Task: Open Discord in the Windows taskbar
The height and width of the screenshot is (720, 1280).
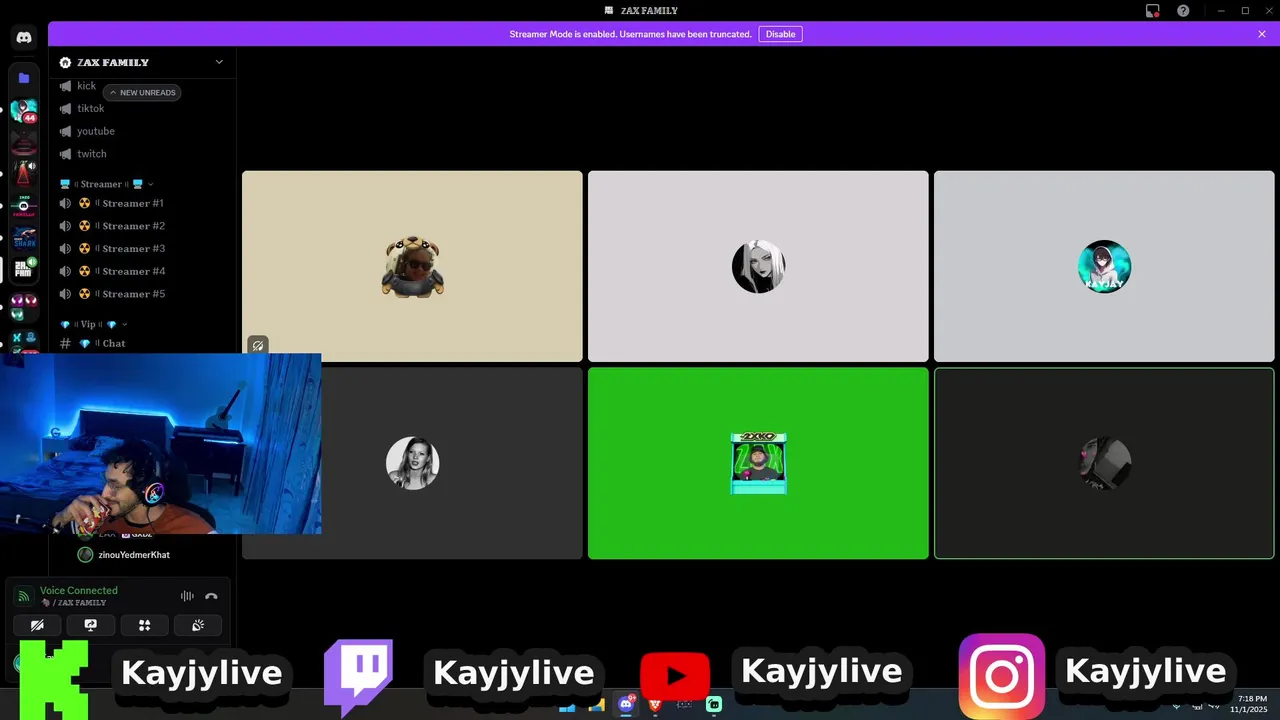Action: click(626, 705)
